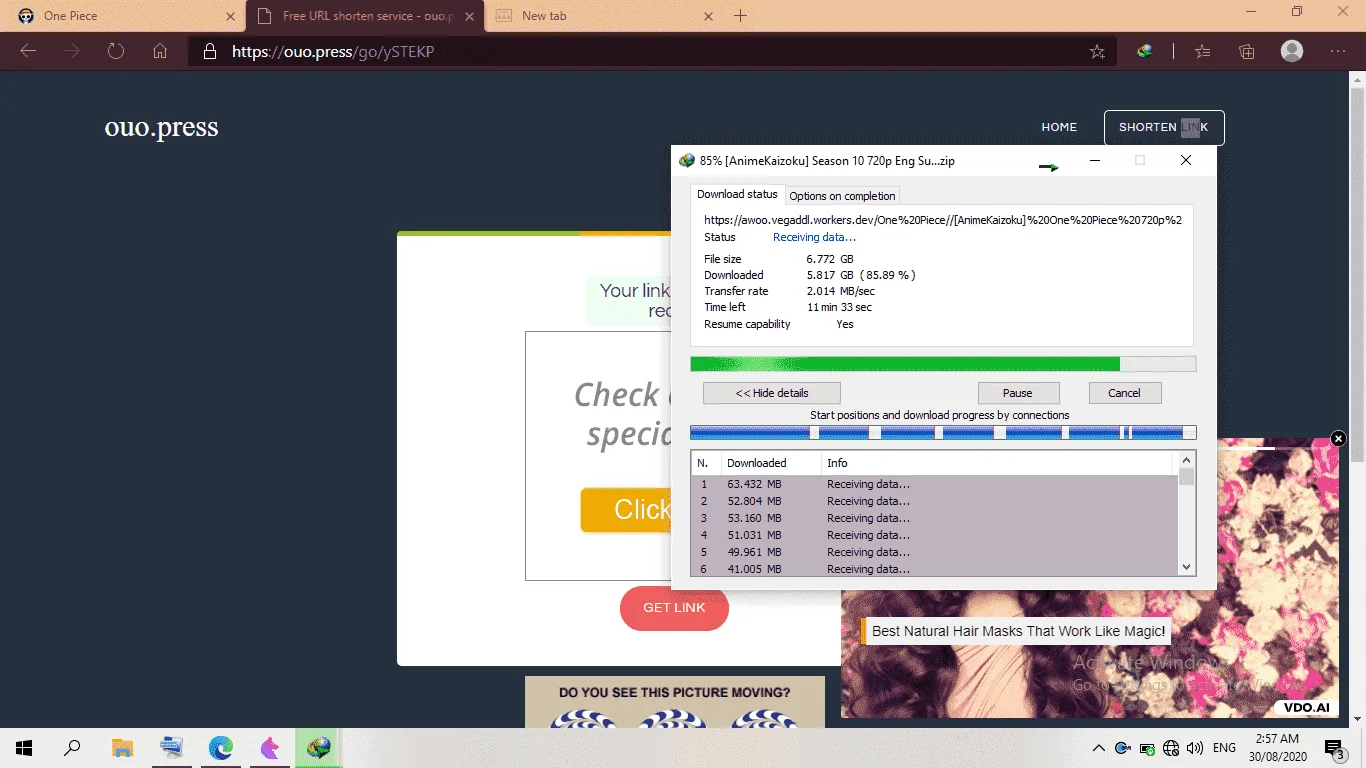View site lock information
The image size is (1366, 768).
(209, 52)
